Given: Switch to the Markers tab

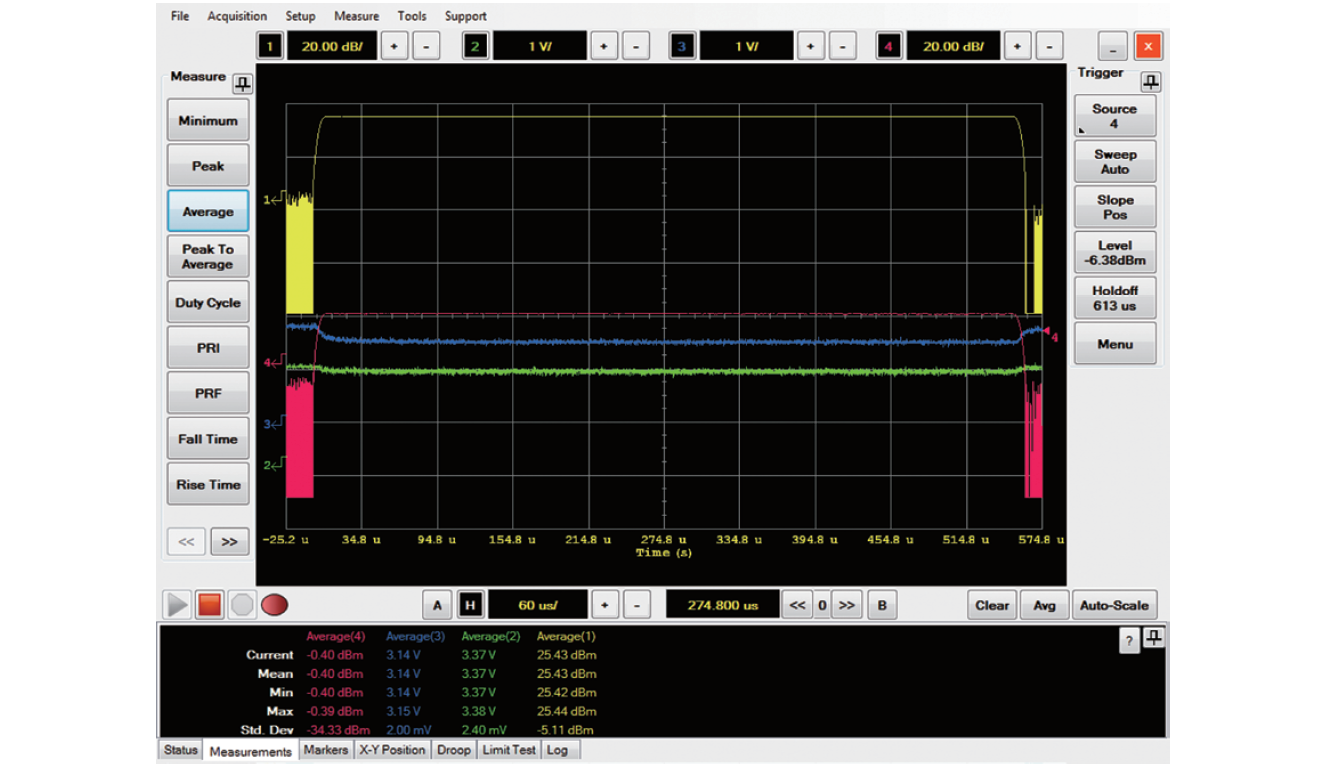Looking at the screenshot, I should 325,750.
